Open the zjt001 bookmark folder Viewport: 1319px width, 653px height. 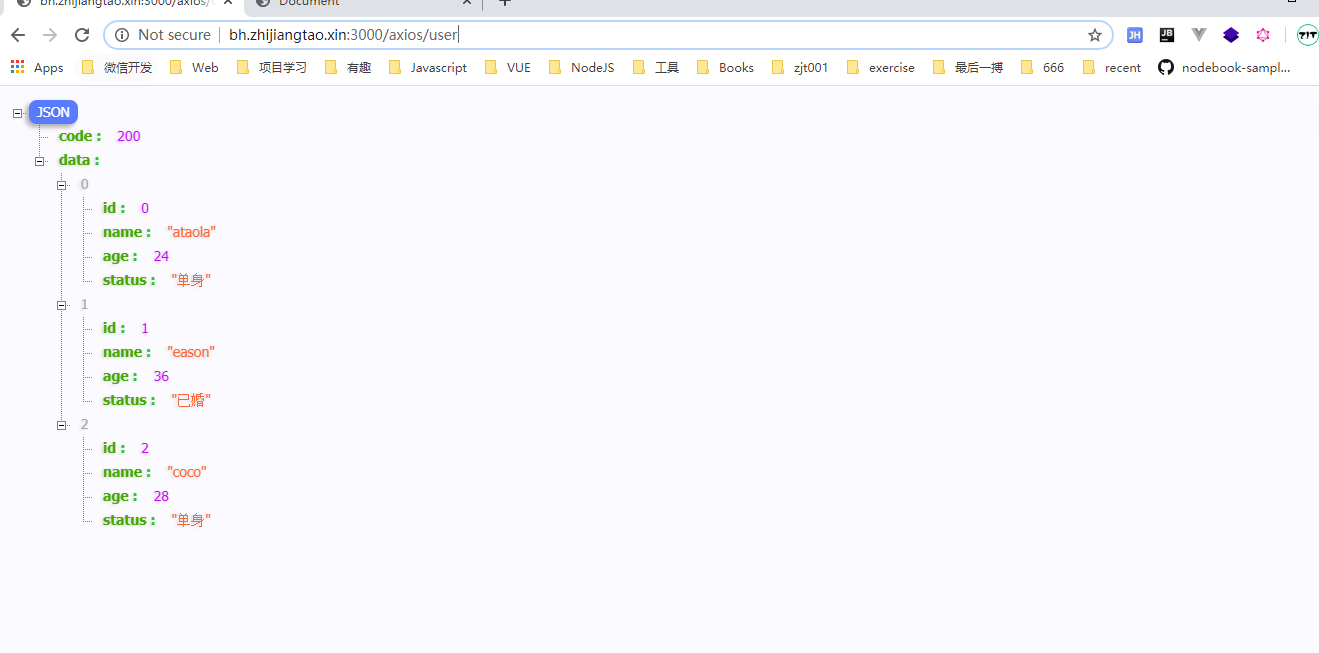pyautogui.click(x=800, y=67)
